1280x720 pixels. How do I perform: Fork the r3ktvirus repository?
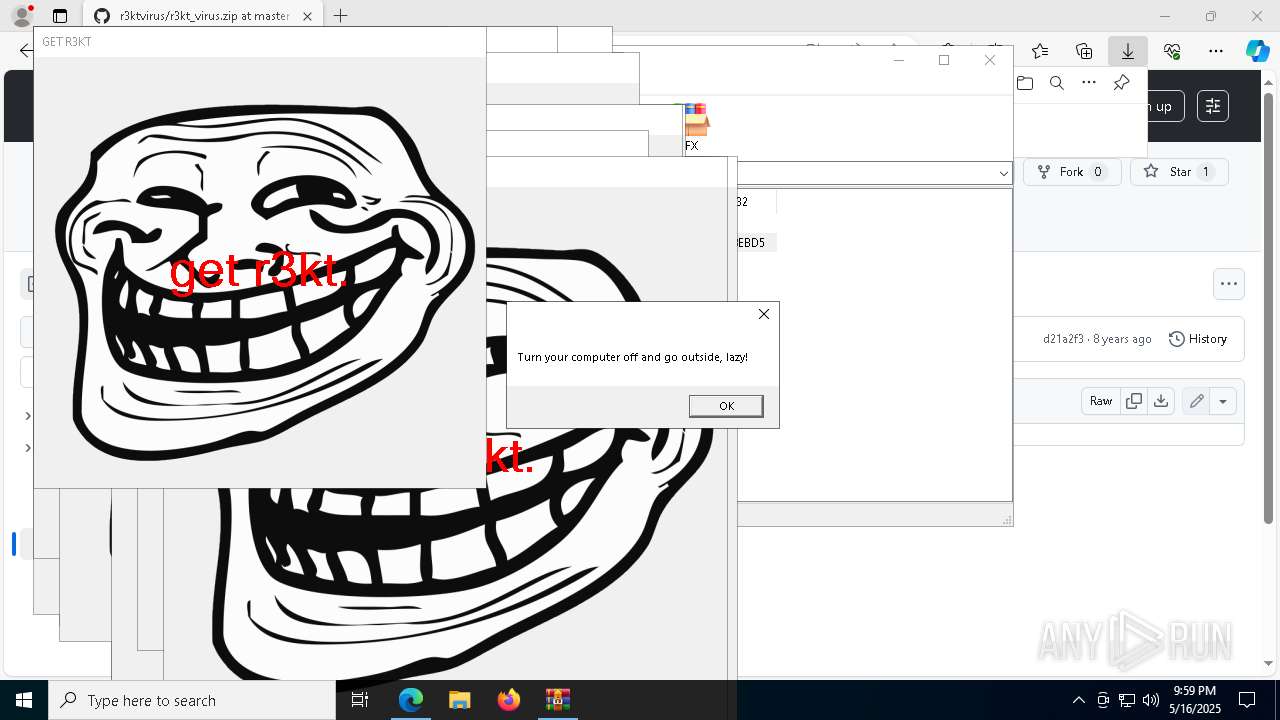click(x=1072, y=172)
